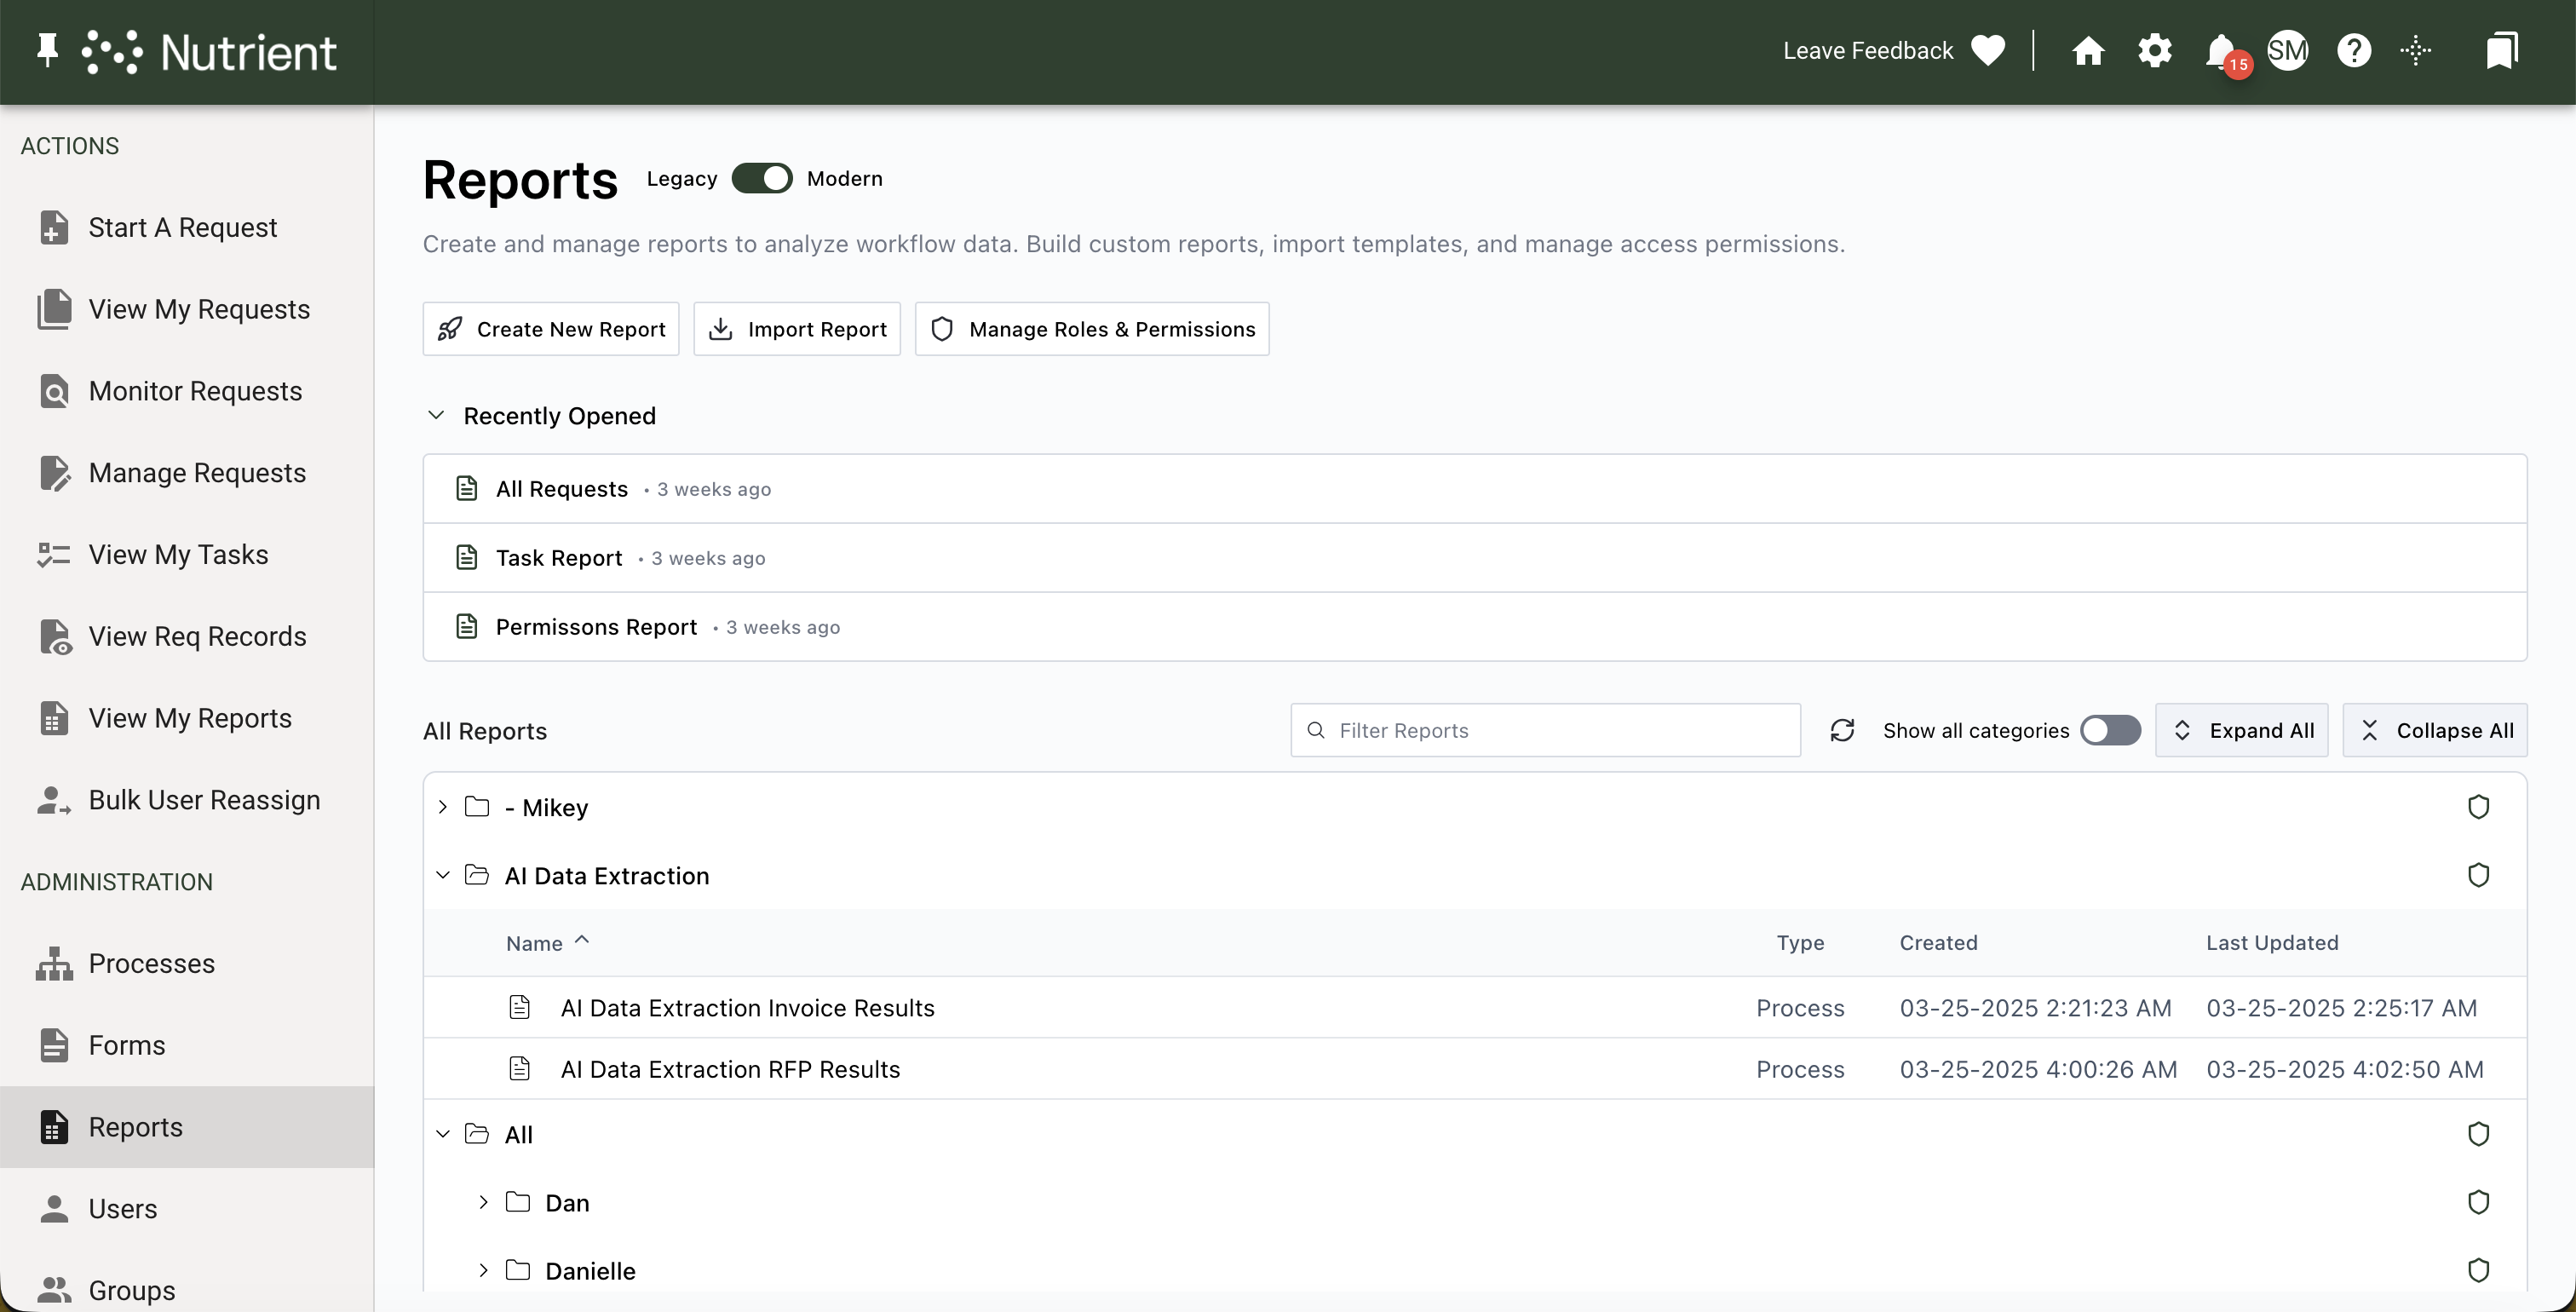Click the pin icon next to the Nutrient logo

tap(46, 51)
